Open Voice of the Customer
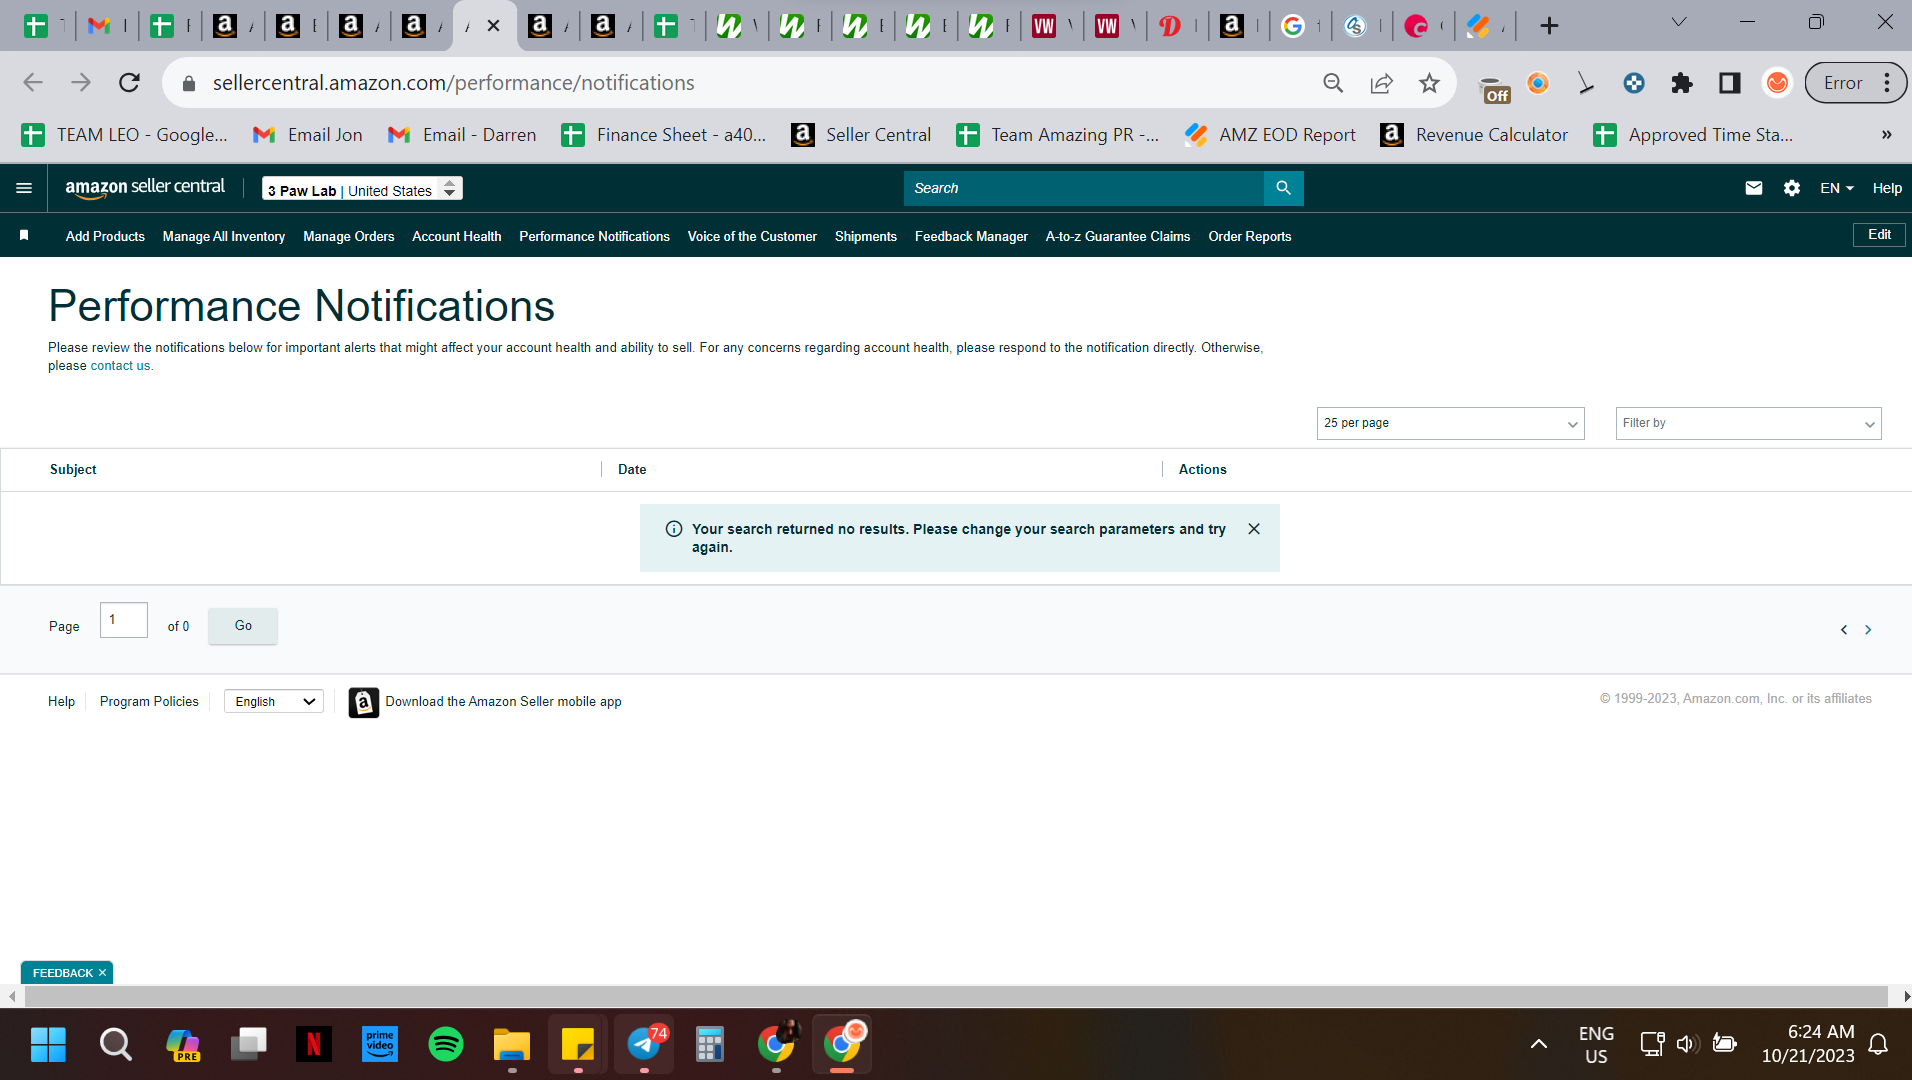Image resolution: width=1912 pixels, height=1080 pixels. coord(752,236)
